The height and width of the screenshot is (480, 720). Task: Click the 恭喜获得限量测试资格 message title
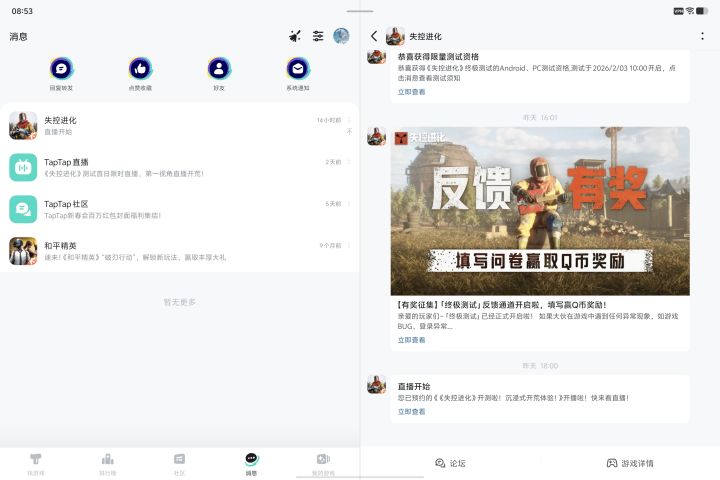[x=438, y=56]
